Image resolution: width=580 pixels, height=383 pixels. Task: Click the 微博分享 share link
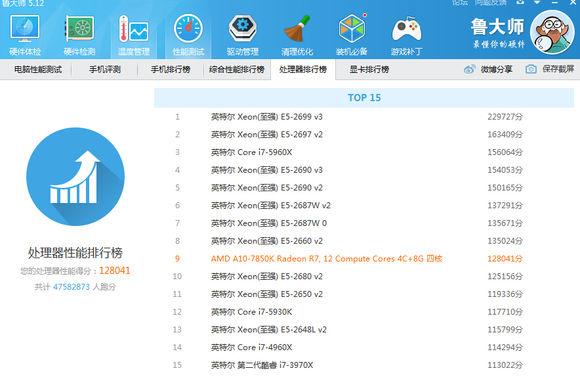[496, 69]
